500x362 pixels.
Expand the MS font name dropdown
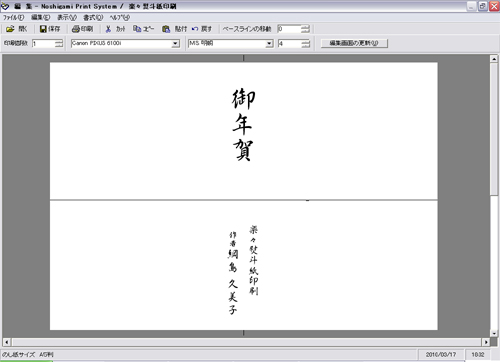pos(269,44)
